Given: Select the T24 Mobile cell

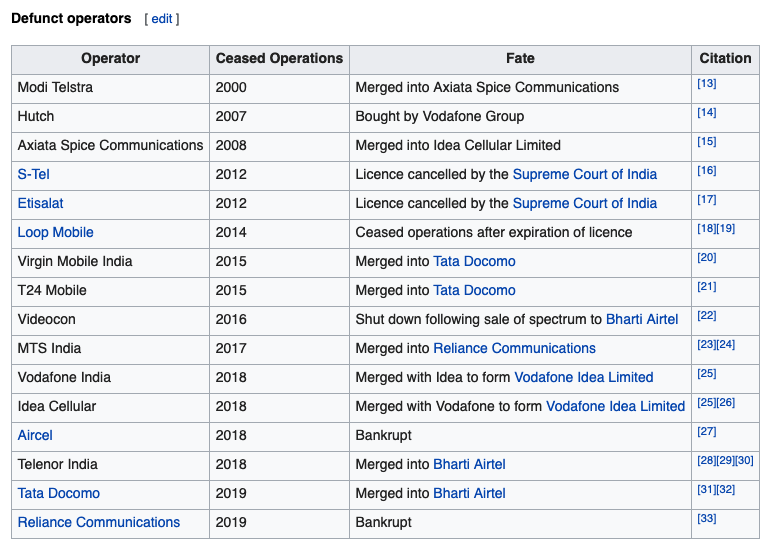Looking at the screenshot, I should tap(110, 290).
